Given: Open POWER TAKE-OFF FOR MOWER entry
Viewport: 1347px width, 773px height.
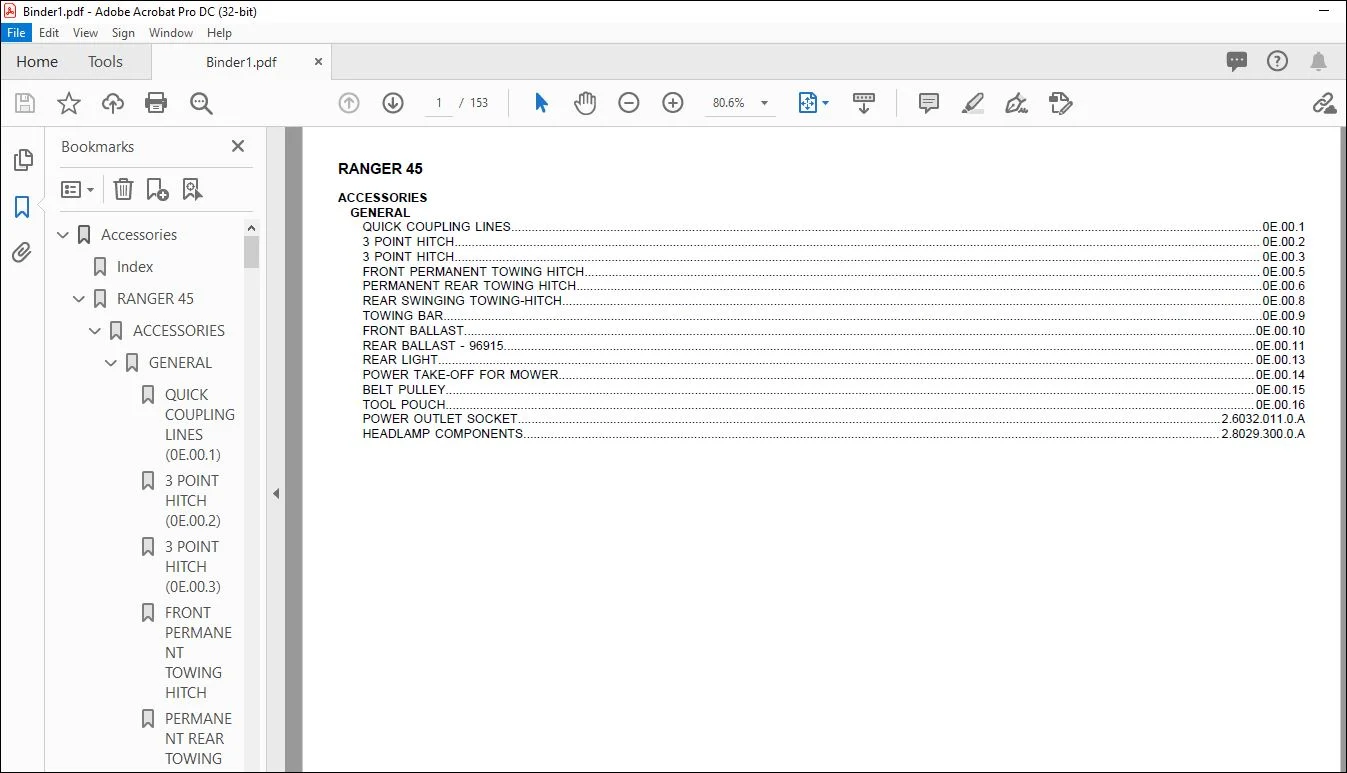Looking at the screenshot, I should click(461, 375).
